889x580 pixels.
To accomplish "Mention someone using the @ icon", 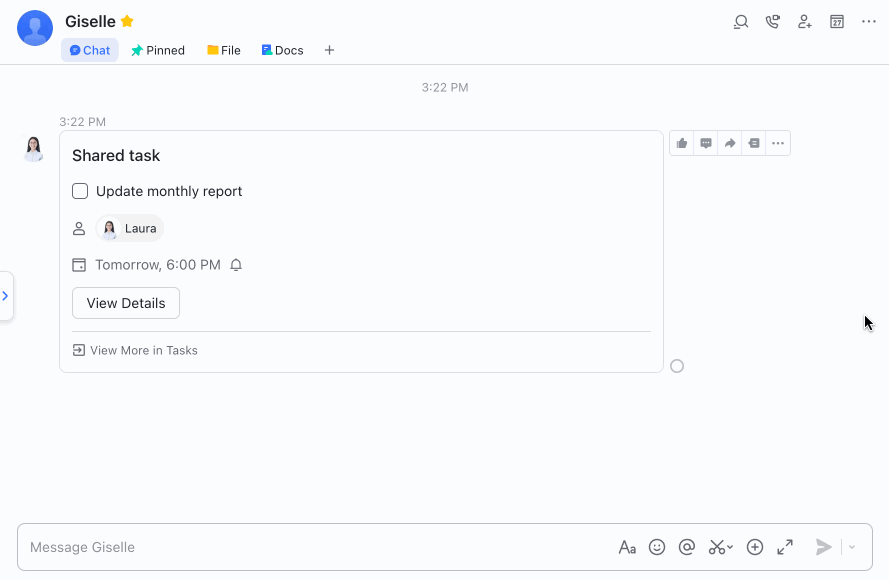I will coord(687,547).
